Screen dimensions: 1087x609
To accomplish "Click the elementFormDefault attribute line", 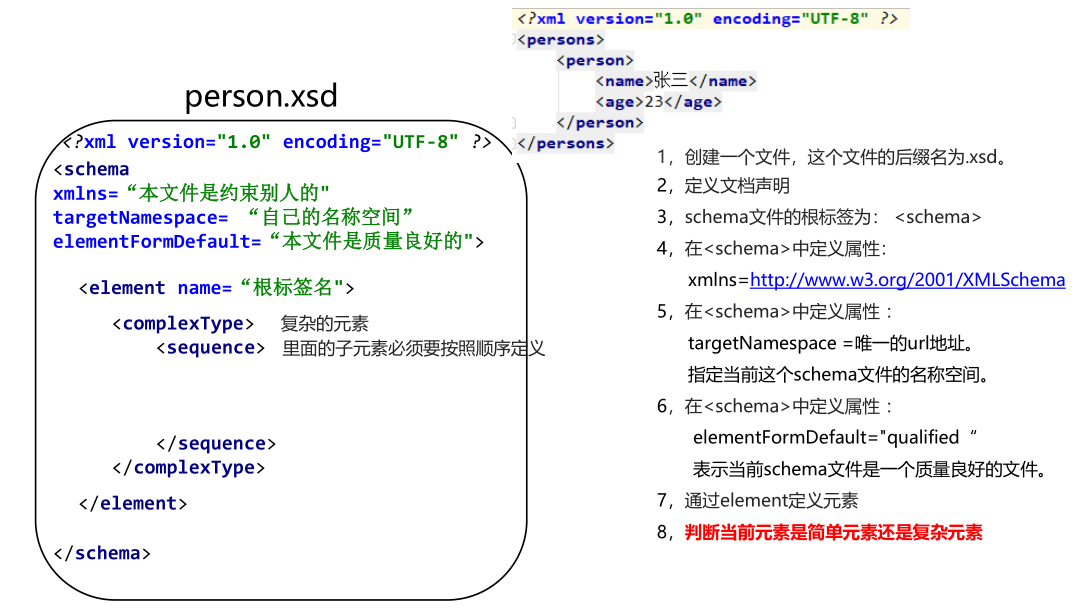I will point(268,241).
